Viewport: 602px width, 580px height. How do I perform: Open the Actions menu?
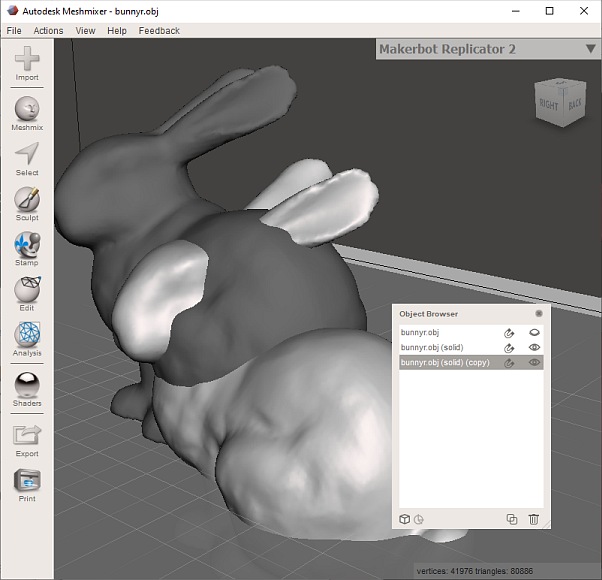(48, 31)
